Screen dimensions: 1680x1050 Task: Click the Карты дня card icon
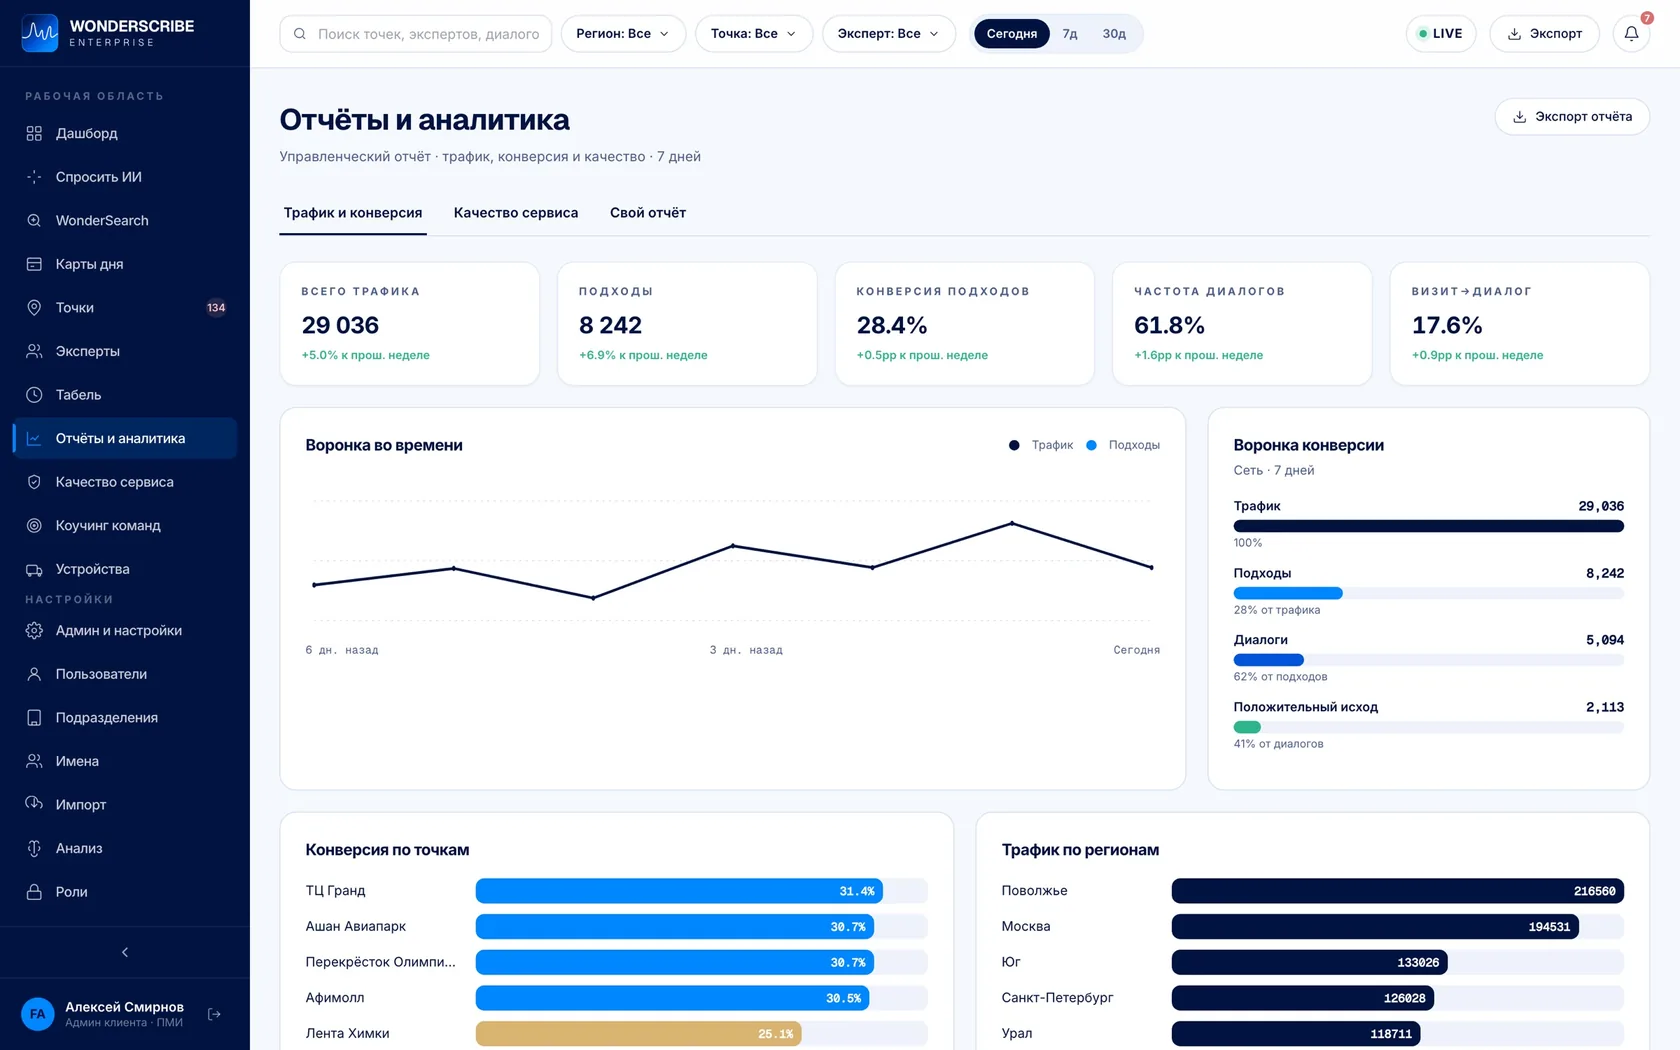pyautogui.click(x=34, y=264)
